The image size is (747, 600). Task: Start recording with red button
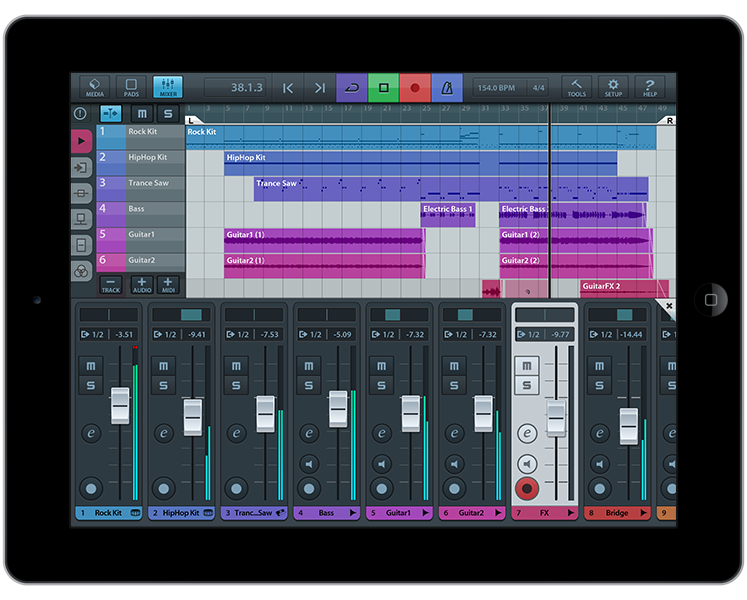point(415,88)
